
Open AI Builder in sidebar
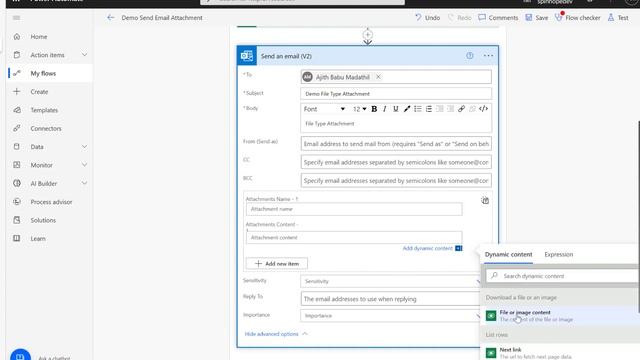coord(44,184)
